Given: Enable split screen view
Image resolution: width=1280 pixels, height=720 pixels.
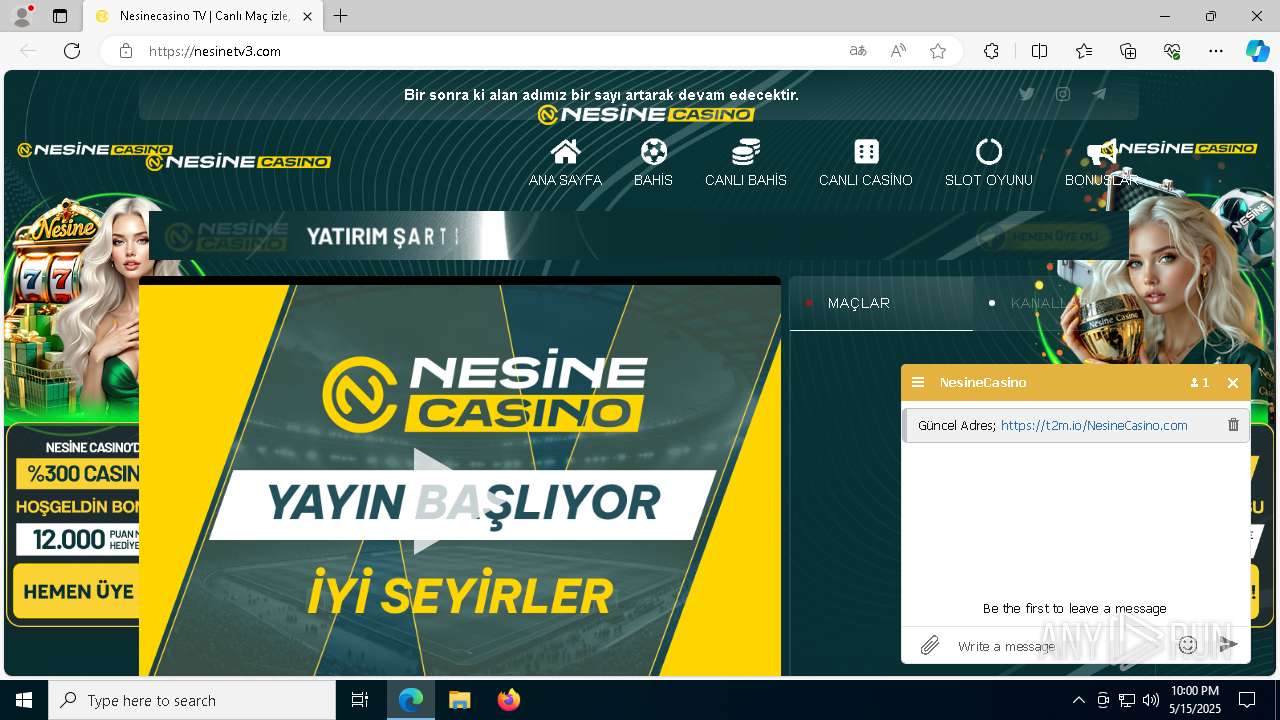Looking at the screenshot, I should click(x=1039, y=51).
